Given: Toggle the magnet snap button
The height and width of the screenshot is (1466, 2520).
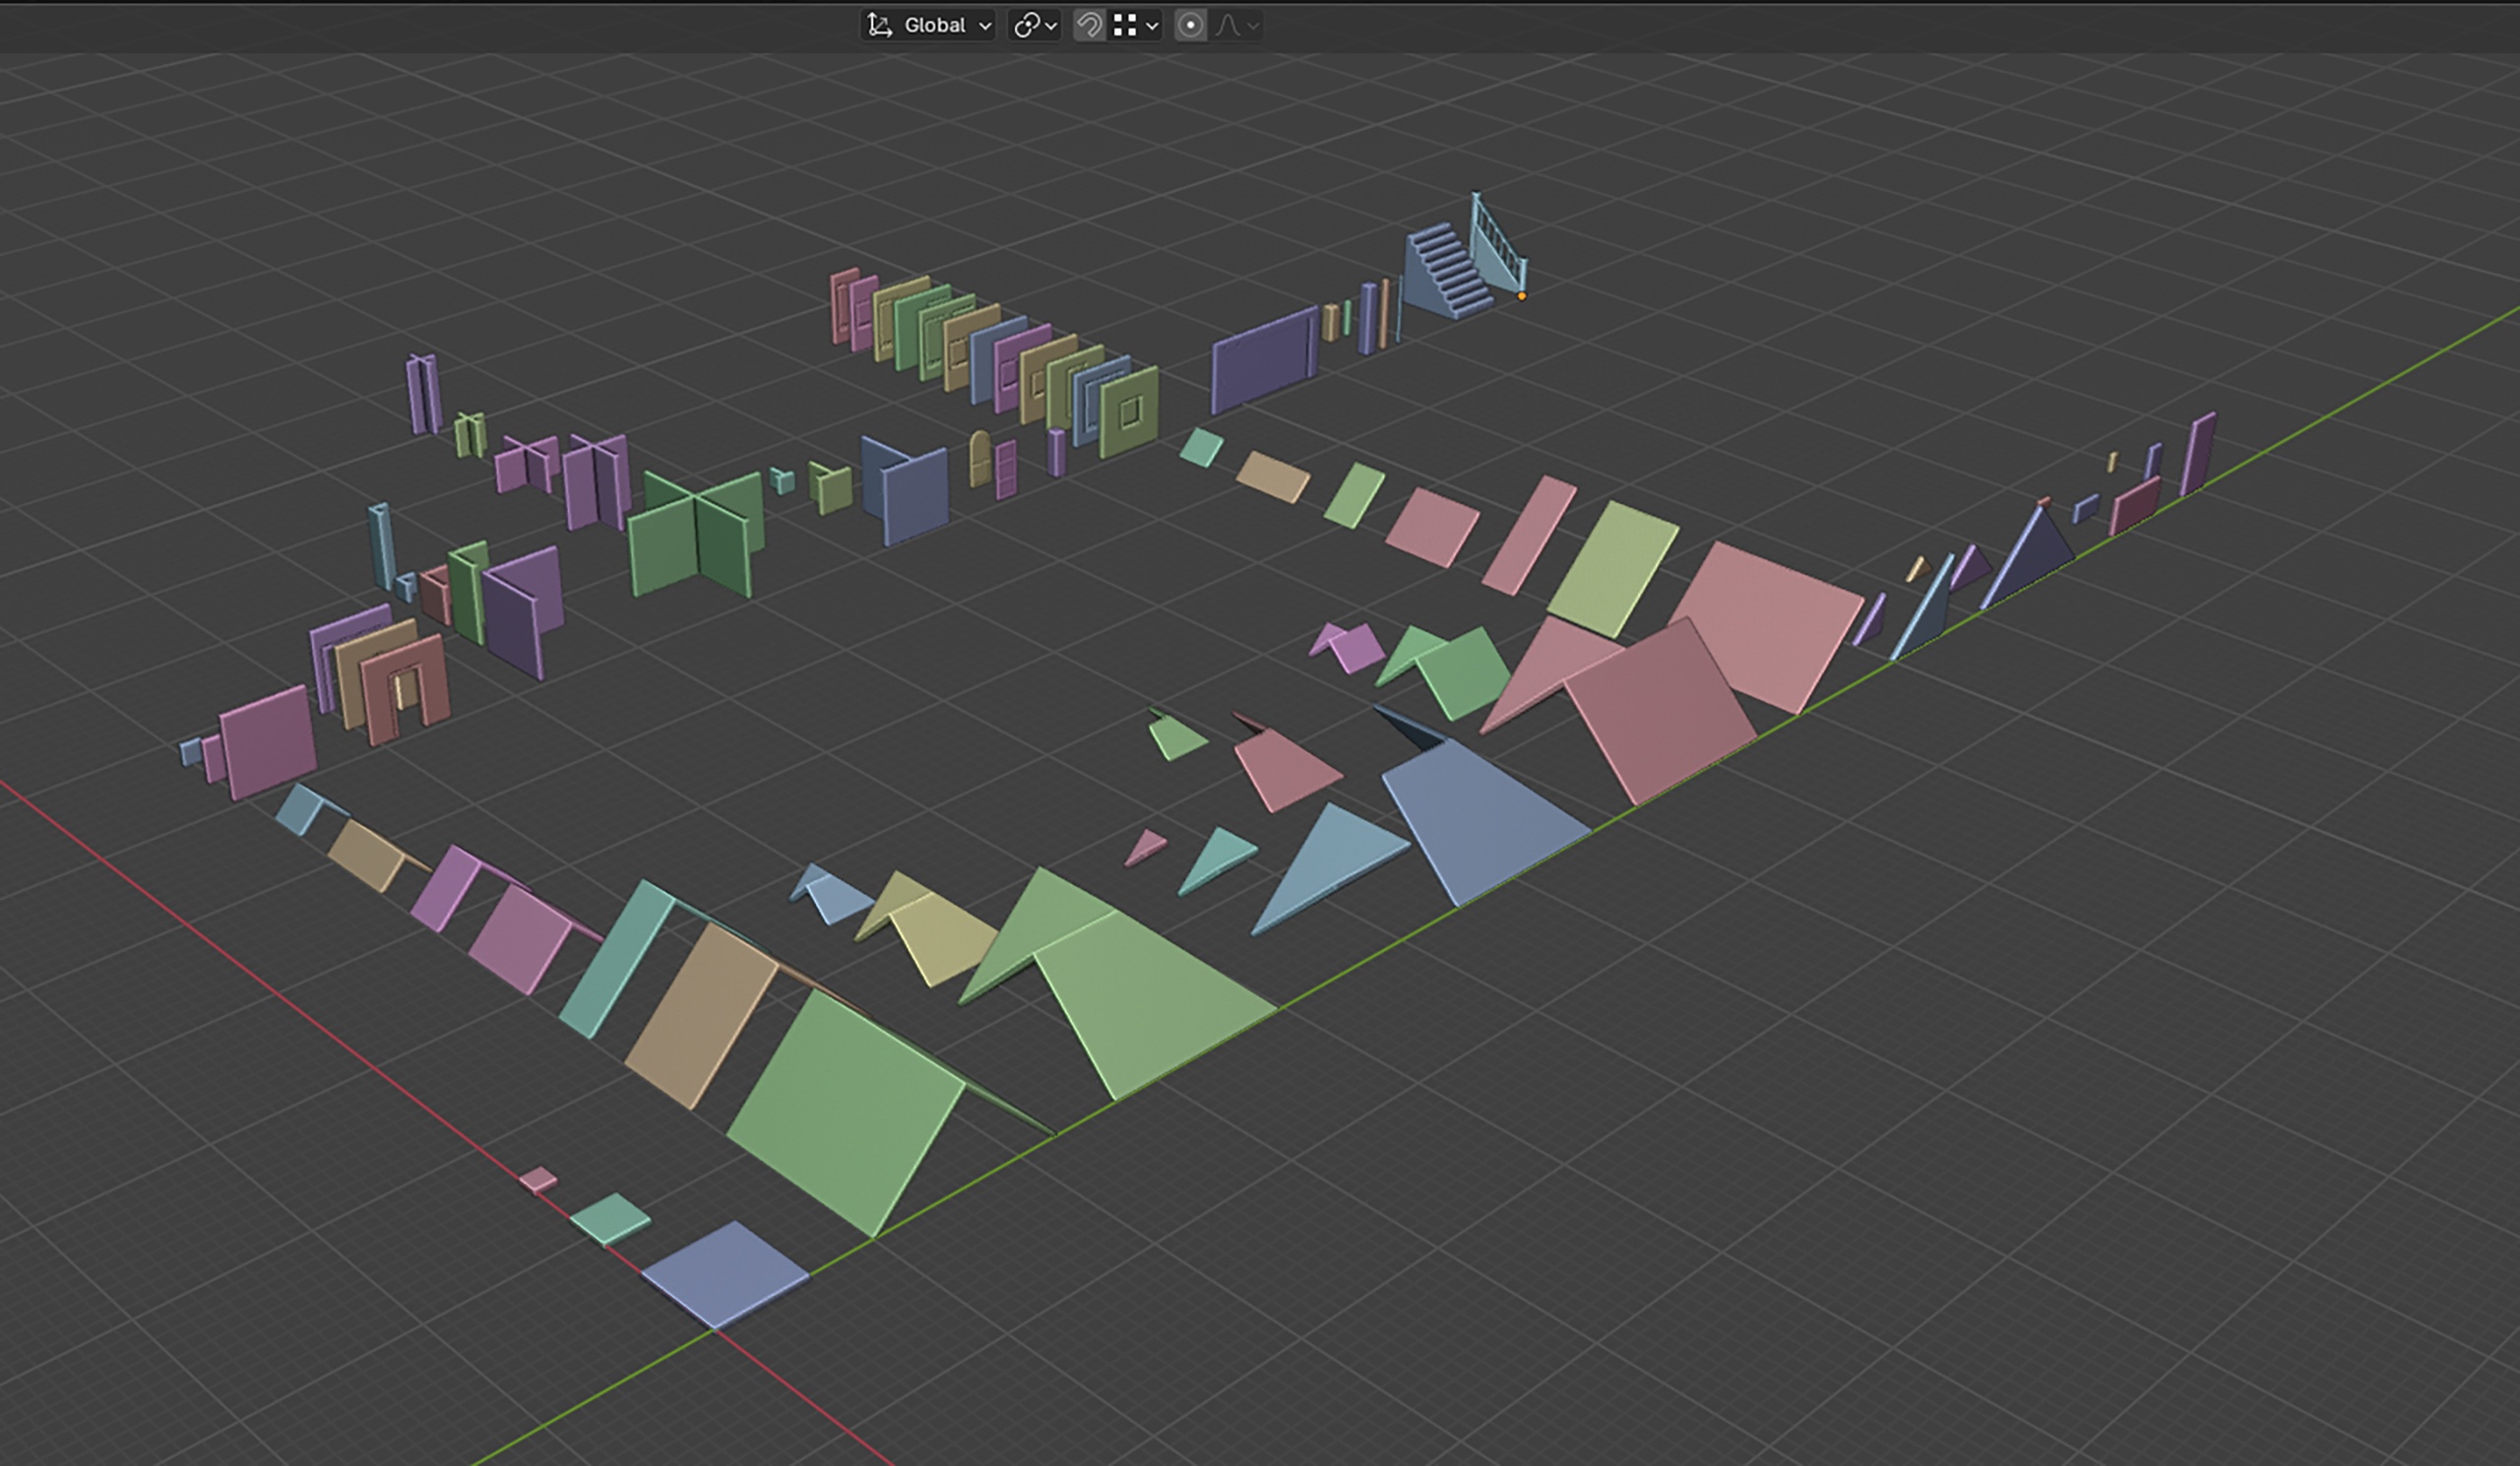Looking at the screenshot, I should click(x=1089, y=25).
